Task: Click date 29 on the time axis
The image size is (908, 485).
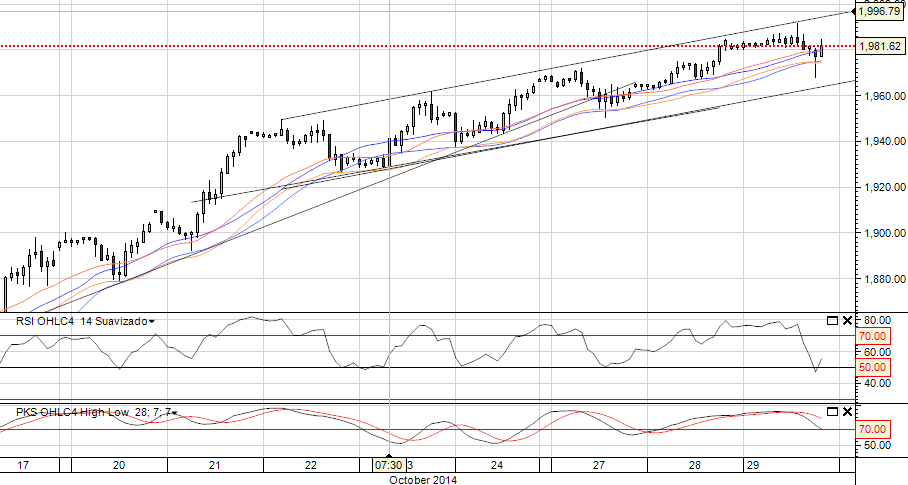Action: (752, 465)
